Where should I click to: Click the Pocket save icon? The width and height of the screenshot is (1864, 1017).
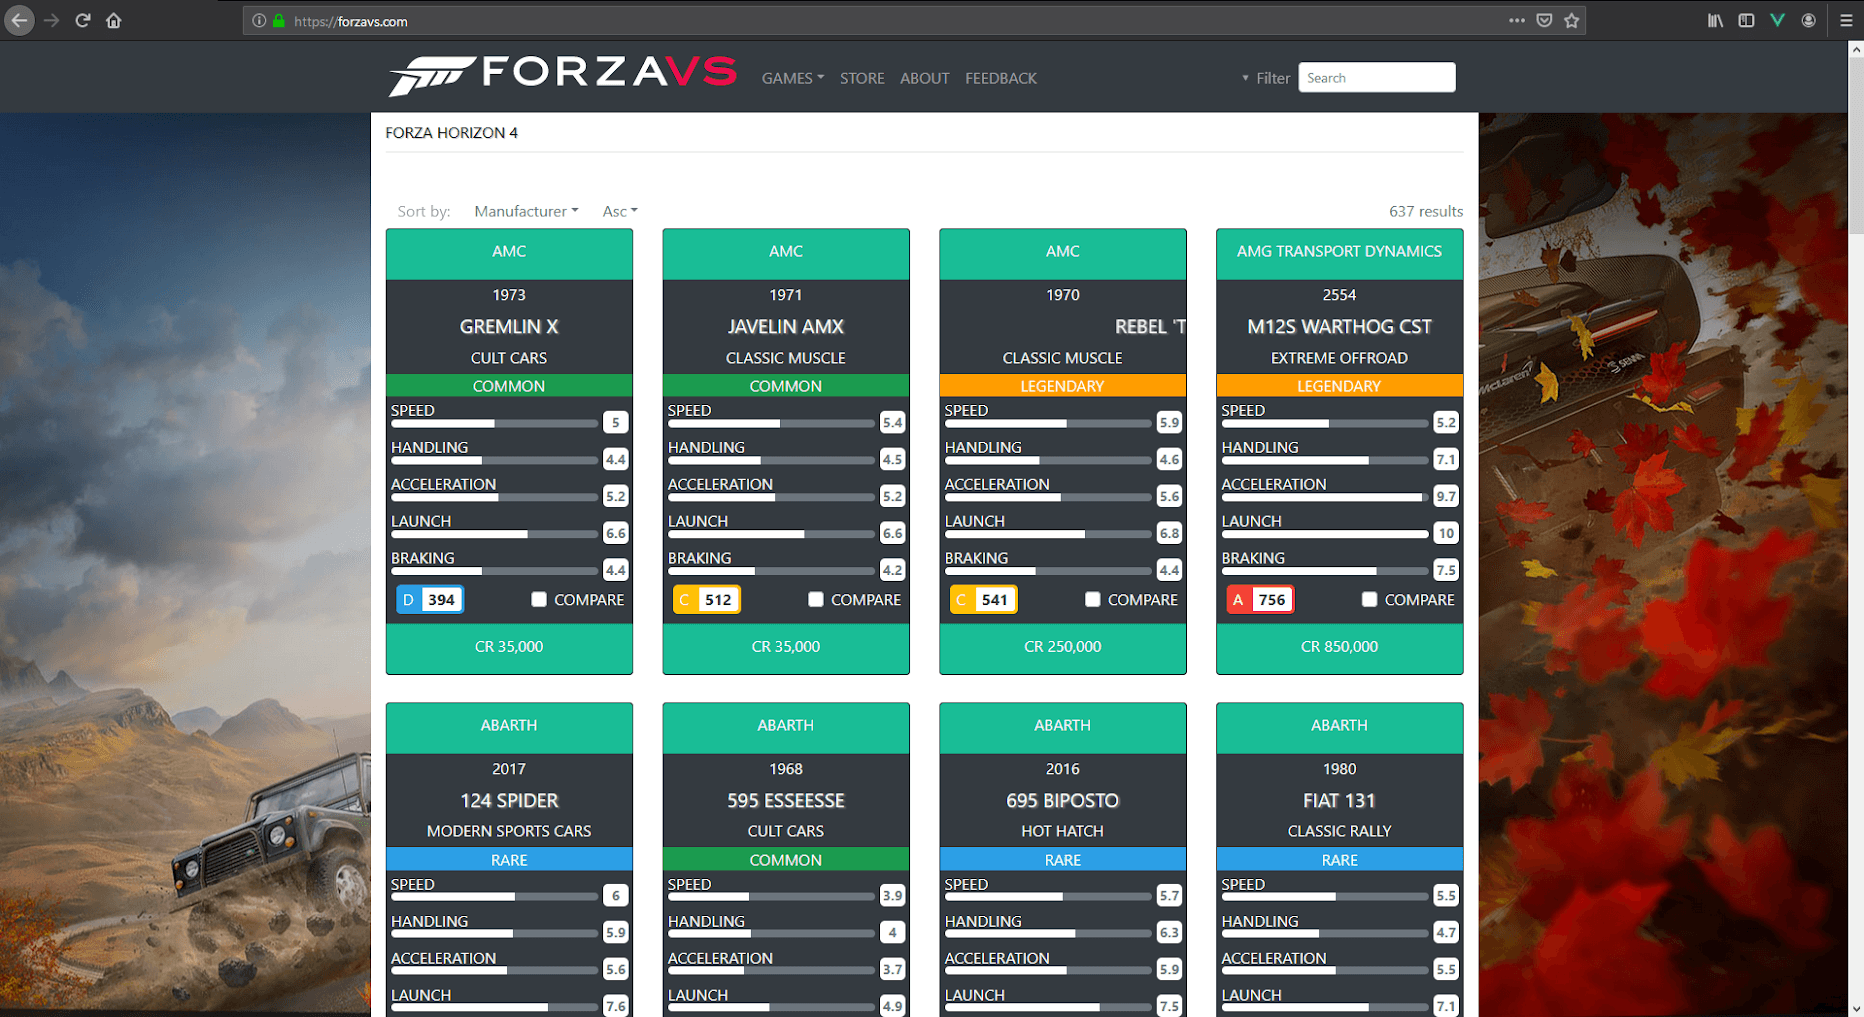(x=1544, y=20)
